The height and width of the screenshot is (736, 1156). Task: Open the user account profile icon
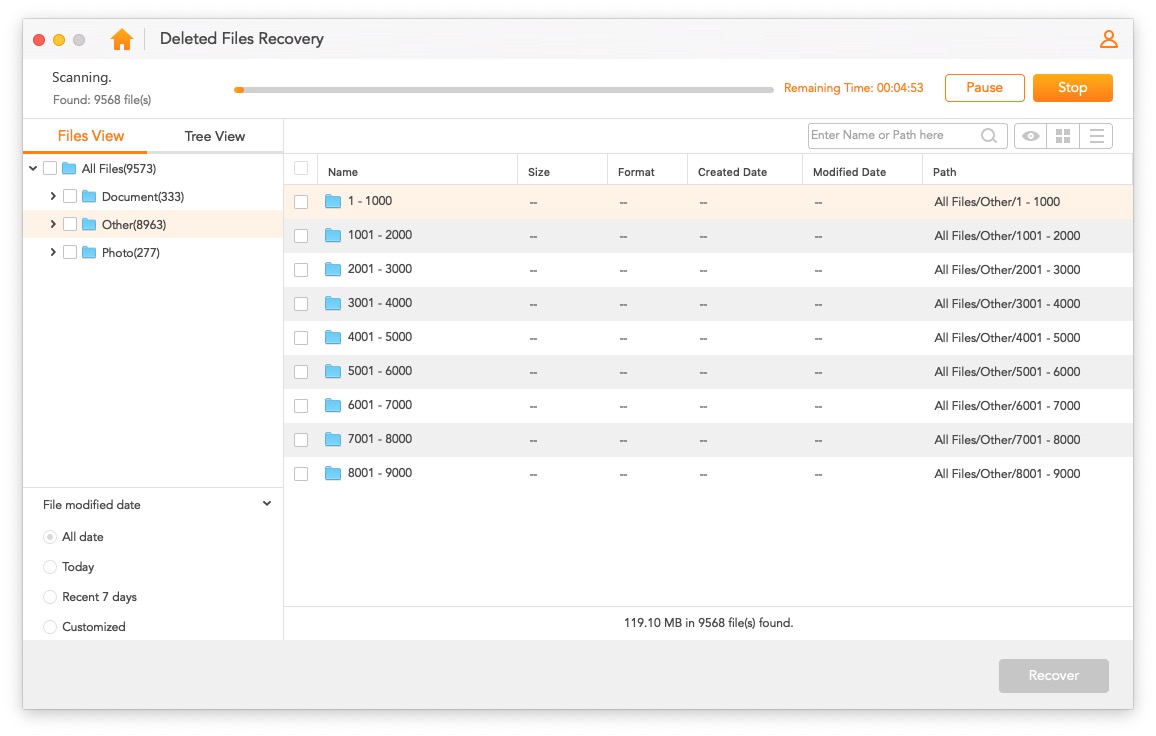coord(1108,39)
